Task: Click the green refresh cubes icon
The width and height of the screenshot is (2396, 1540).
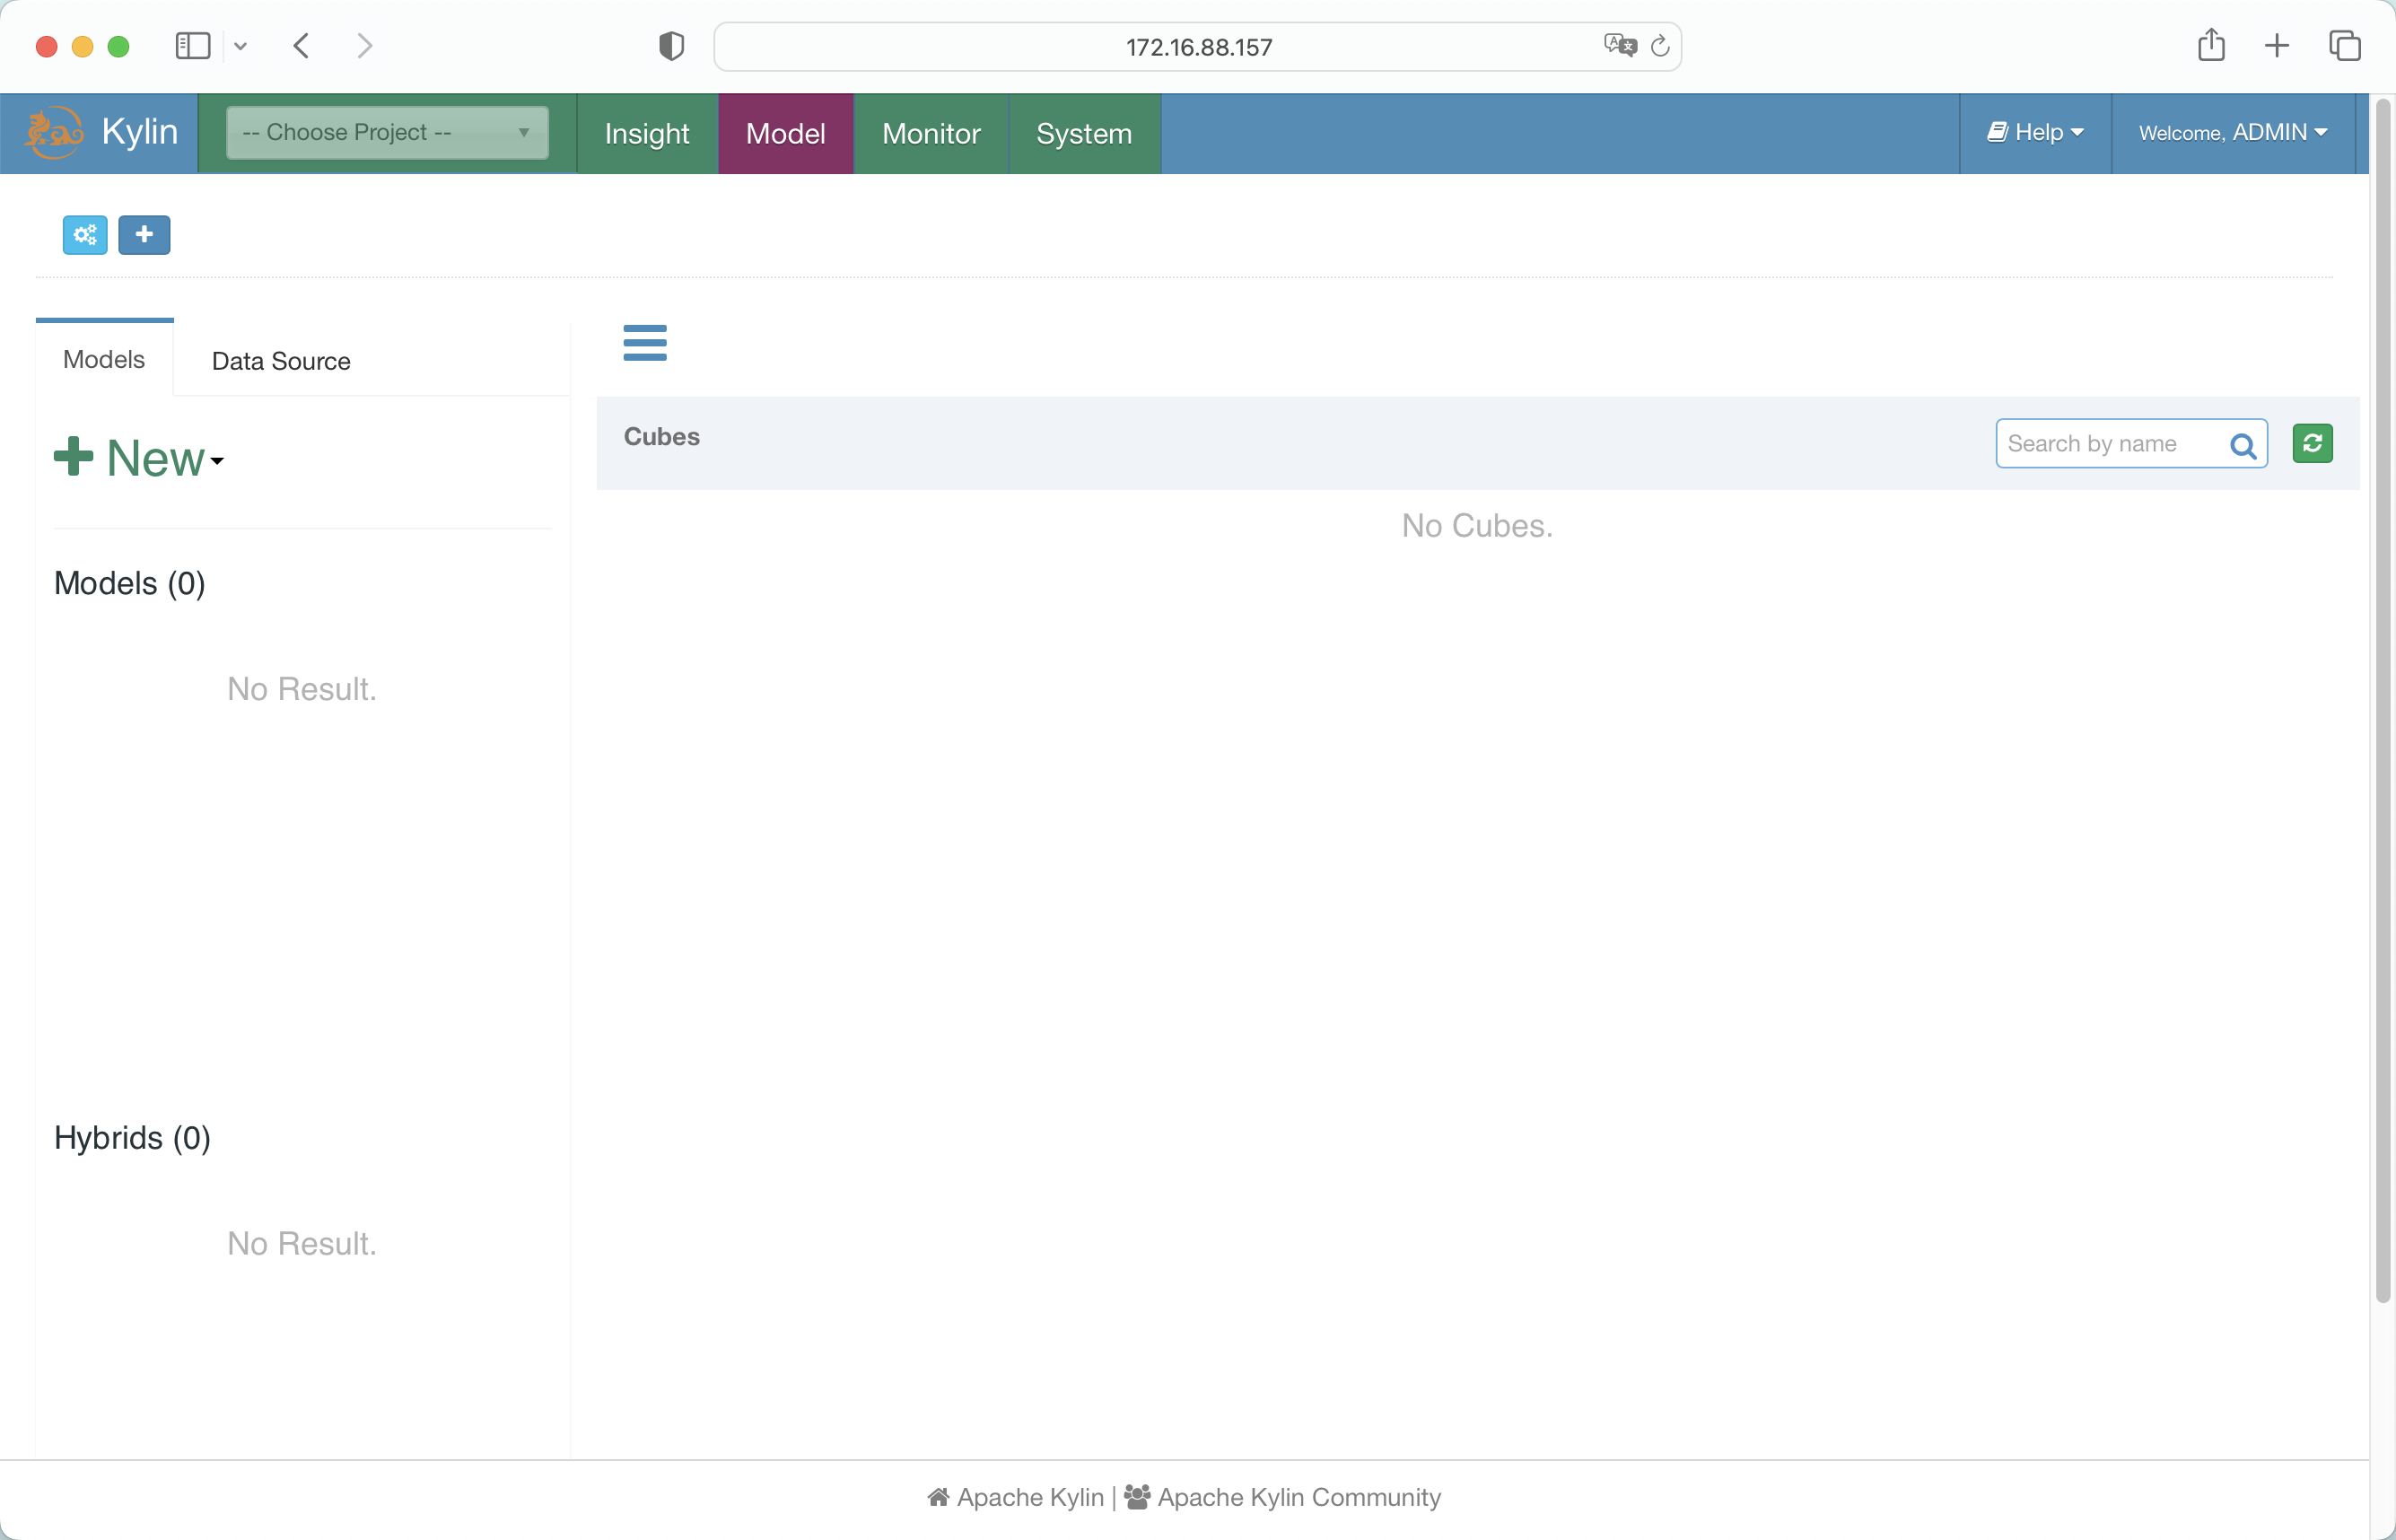Action: 2312,443
